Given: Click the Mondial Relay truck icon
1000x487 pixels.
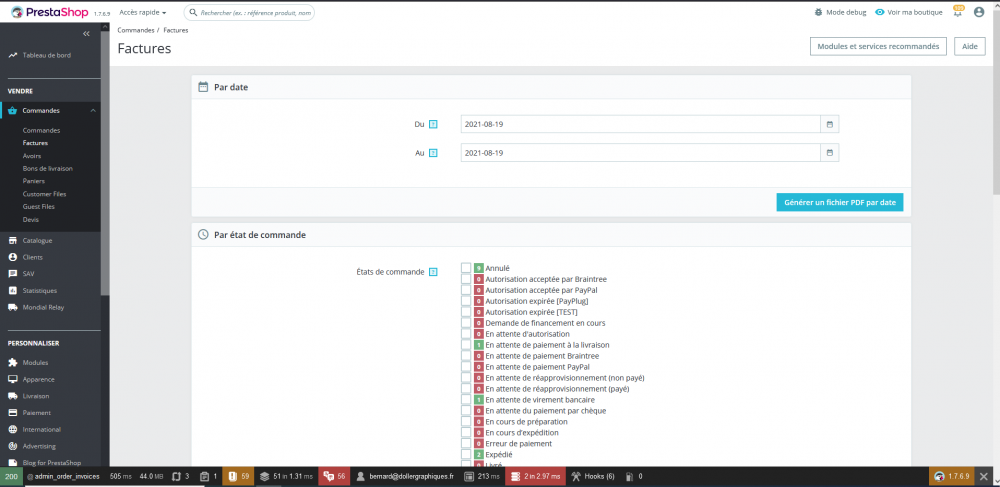Looking at the screenshot, I should [12, 307].
